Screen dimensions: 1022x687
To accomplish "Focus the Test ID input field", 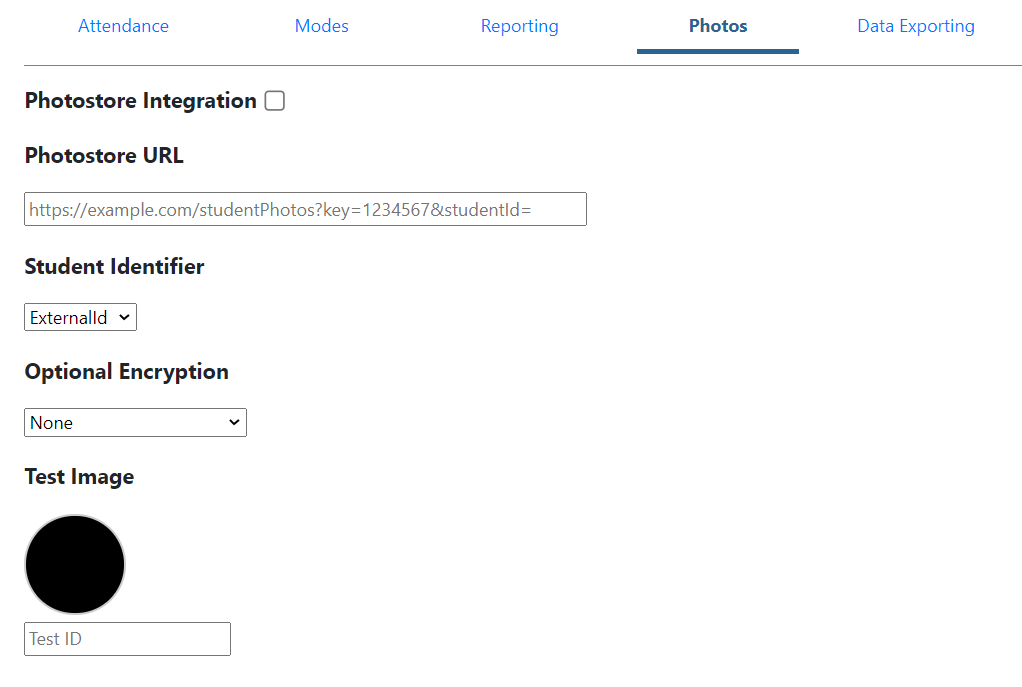I will (x=127, y=639).
